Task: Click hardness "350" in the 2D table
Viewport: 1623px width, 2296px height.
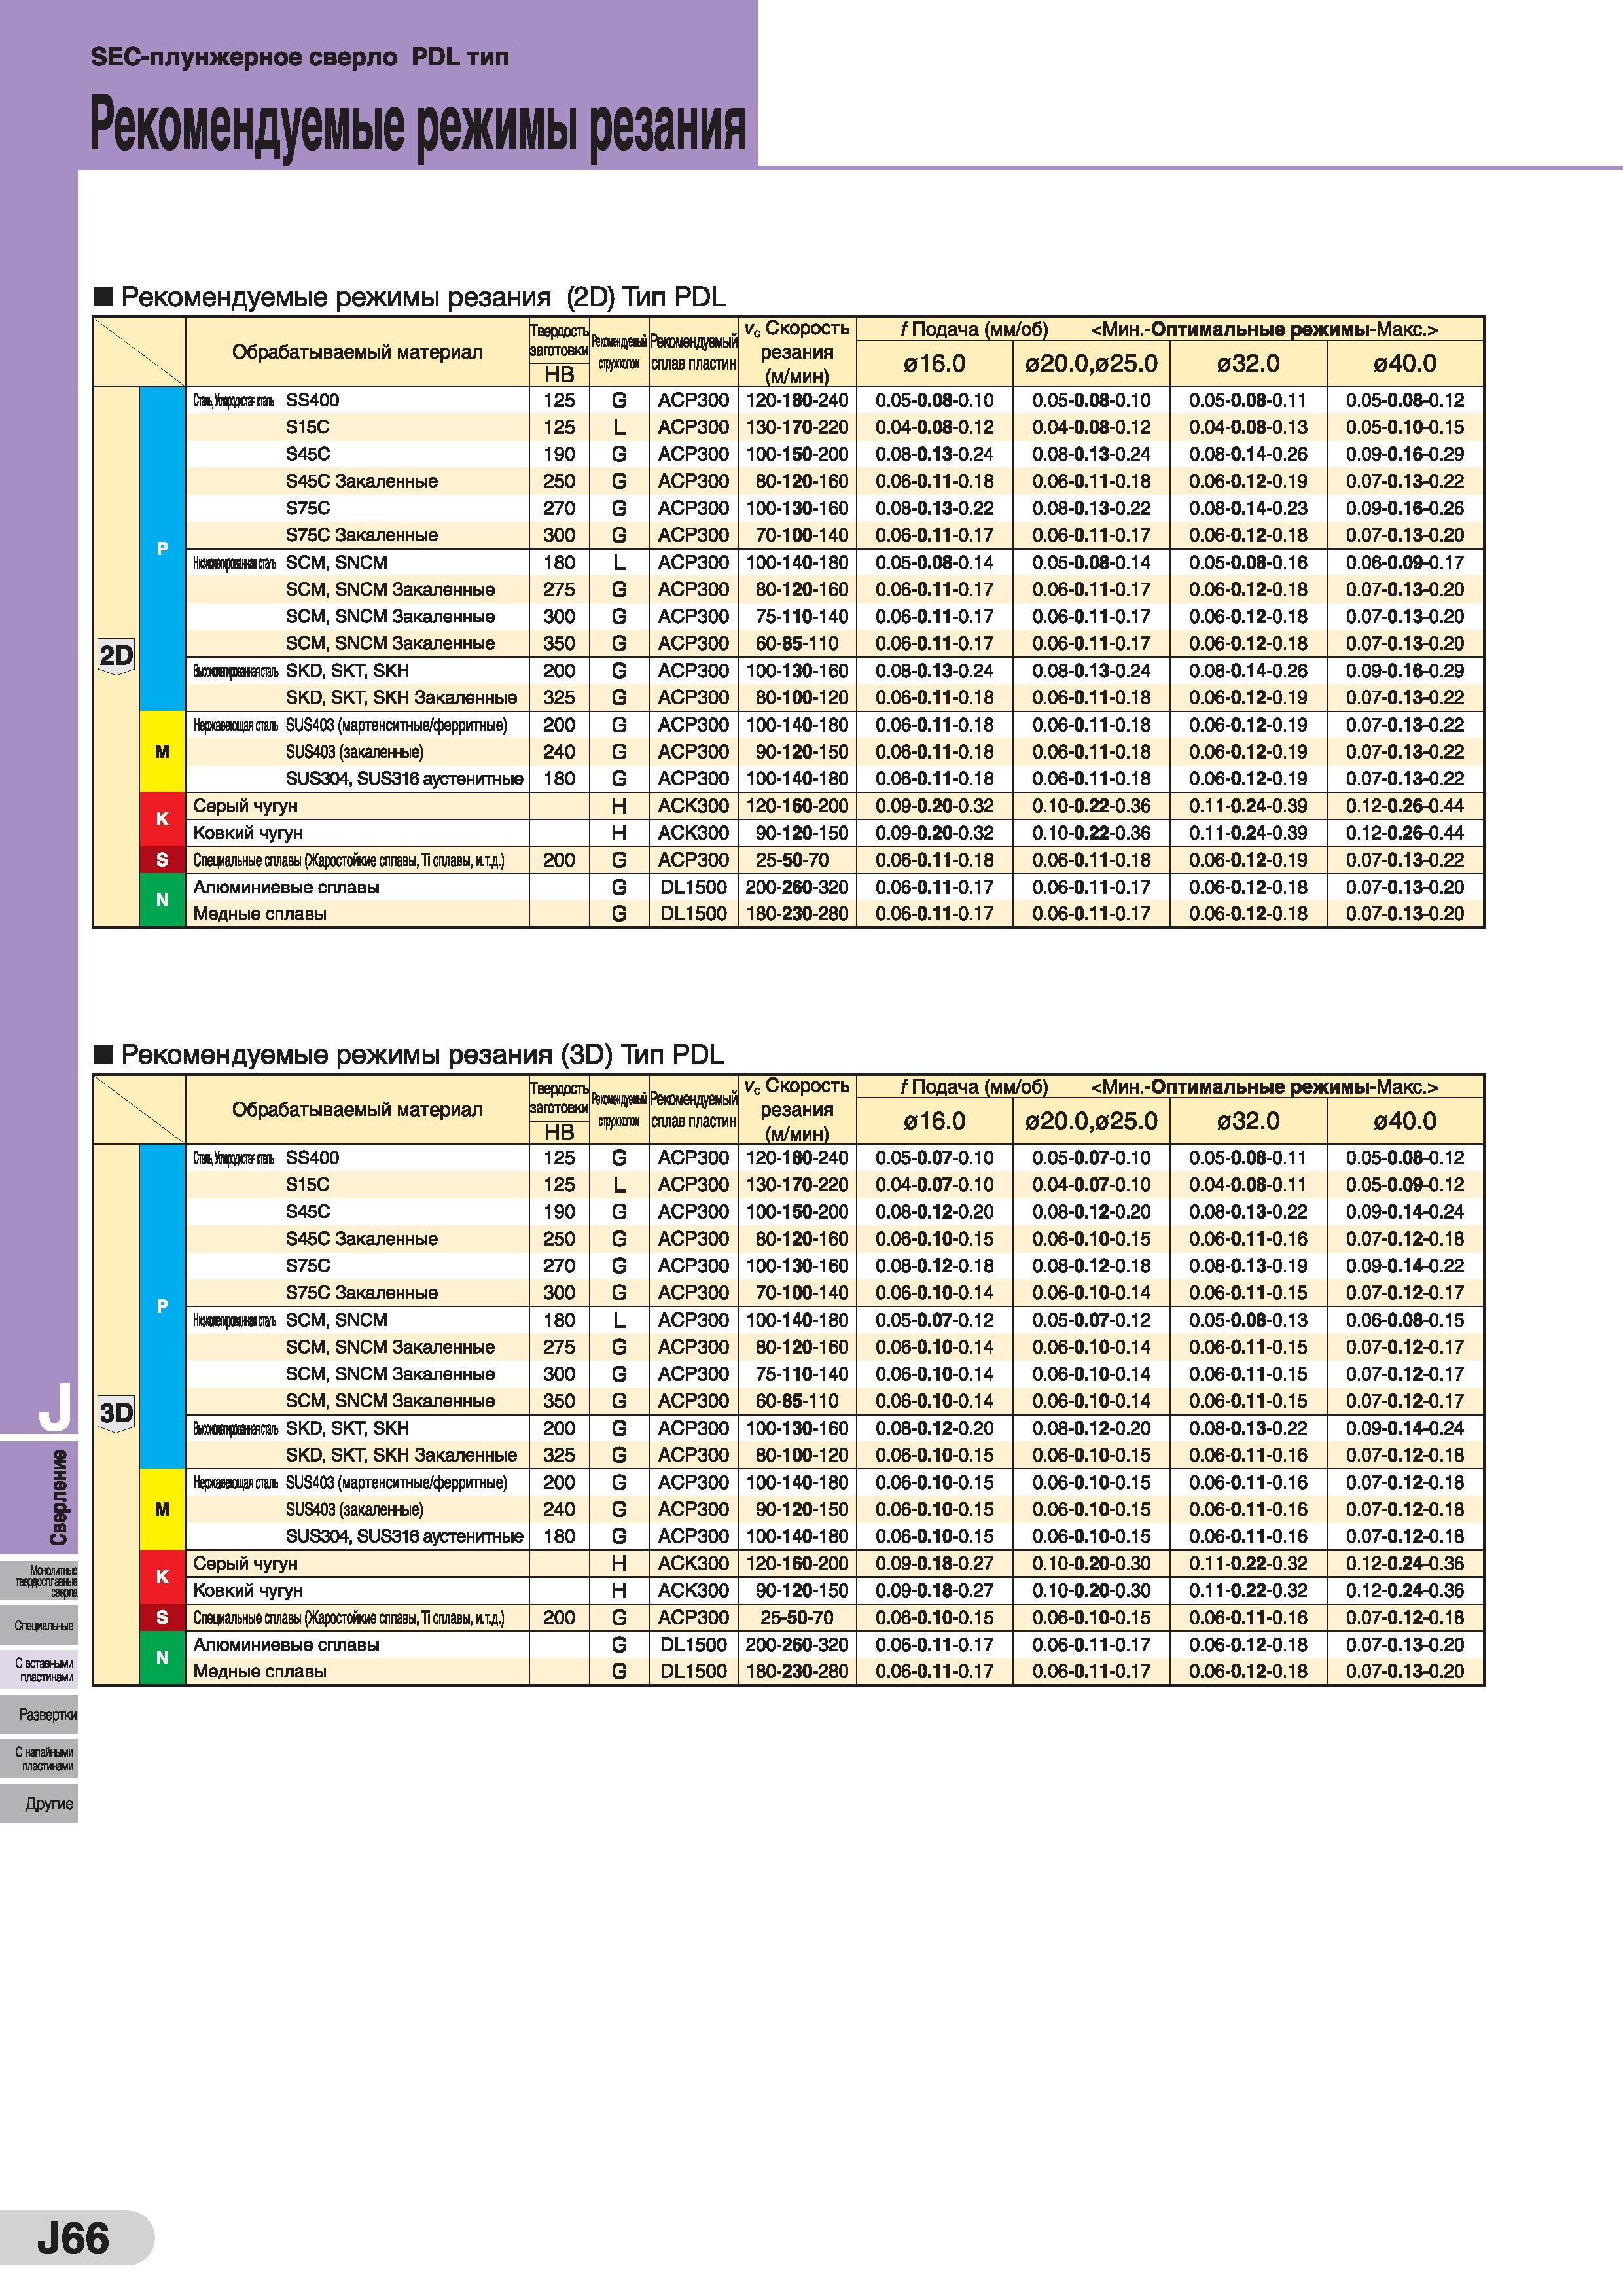Action: [559, 643]
